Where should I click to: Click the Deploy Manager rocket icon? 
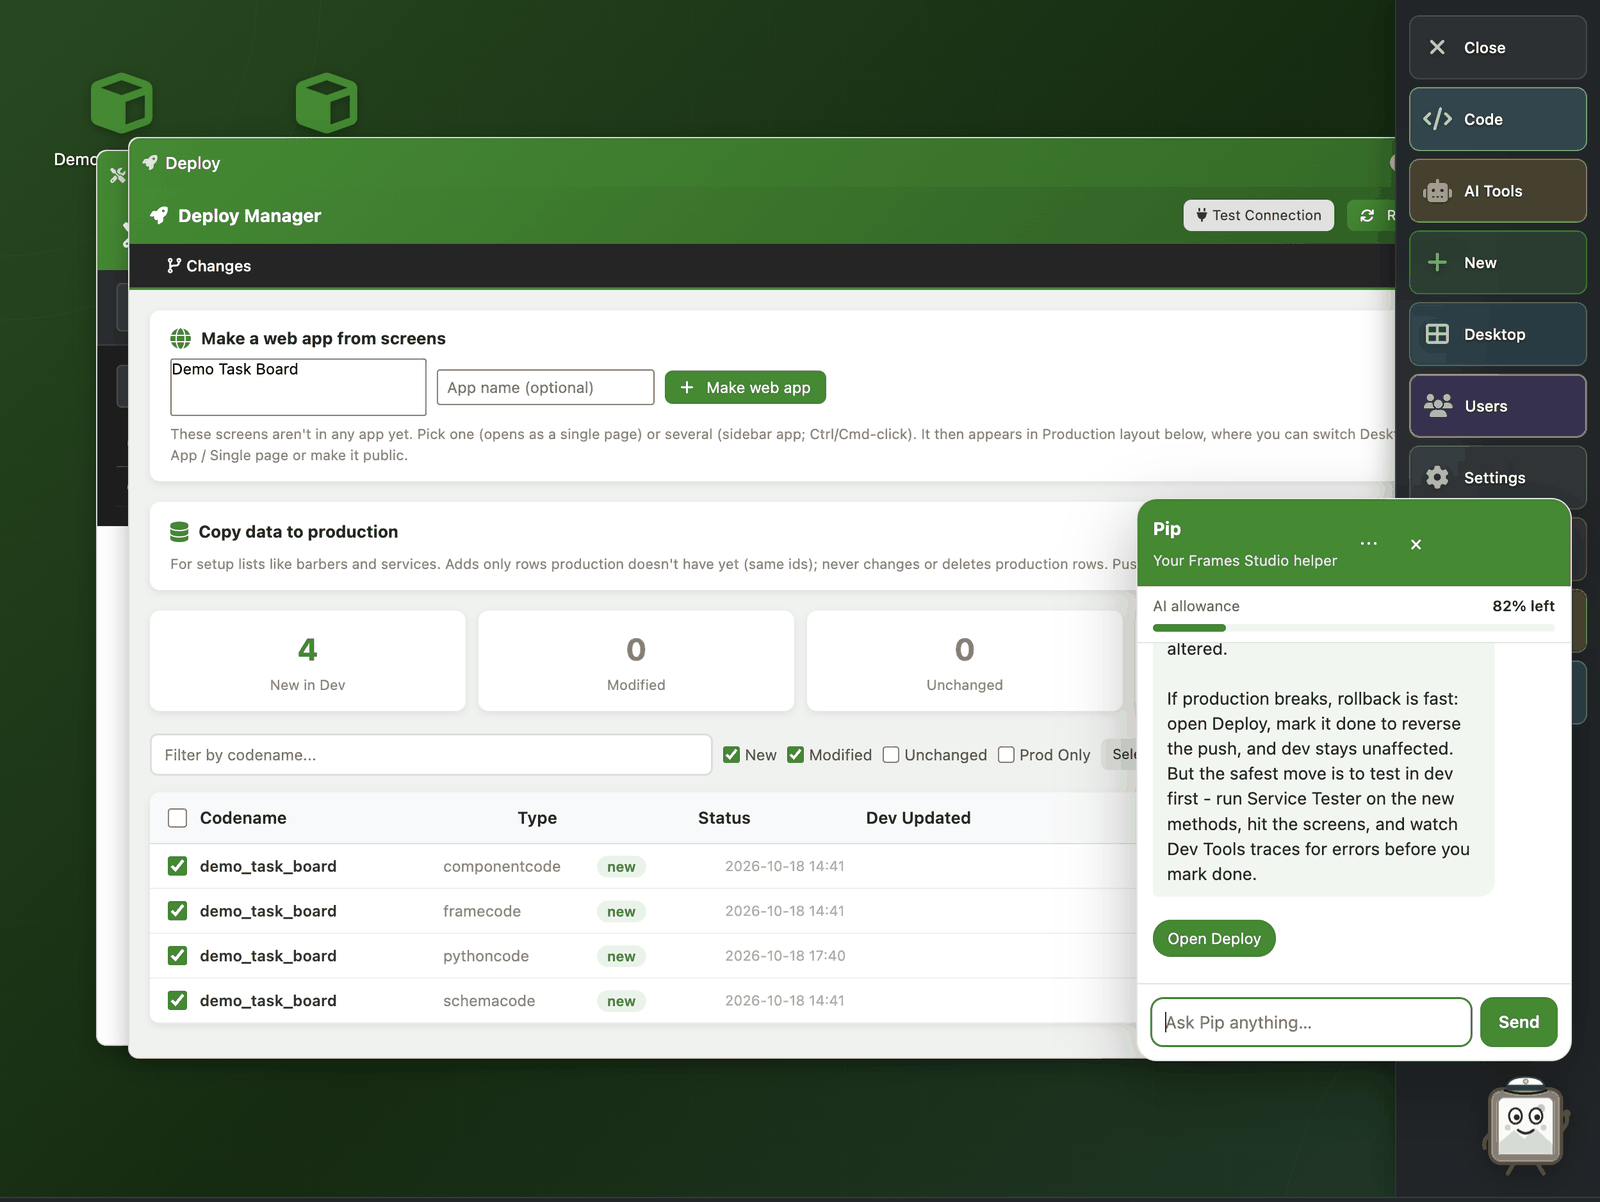(x=158, y=215)
